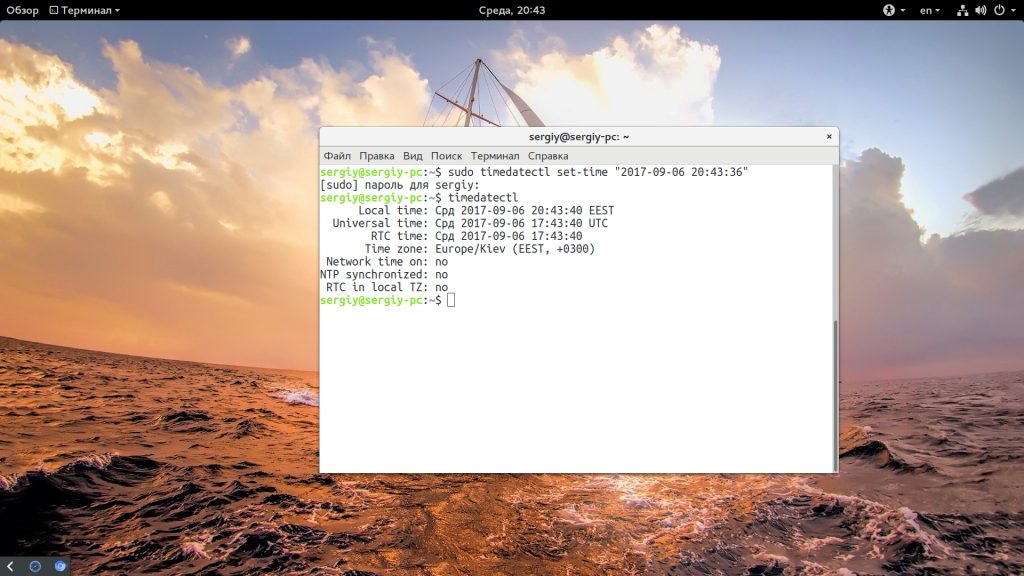Click the volume speaker icon

point(980,10)
